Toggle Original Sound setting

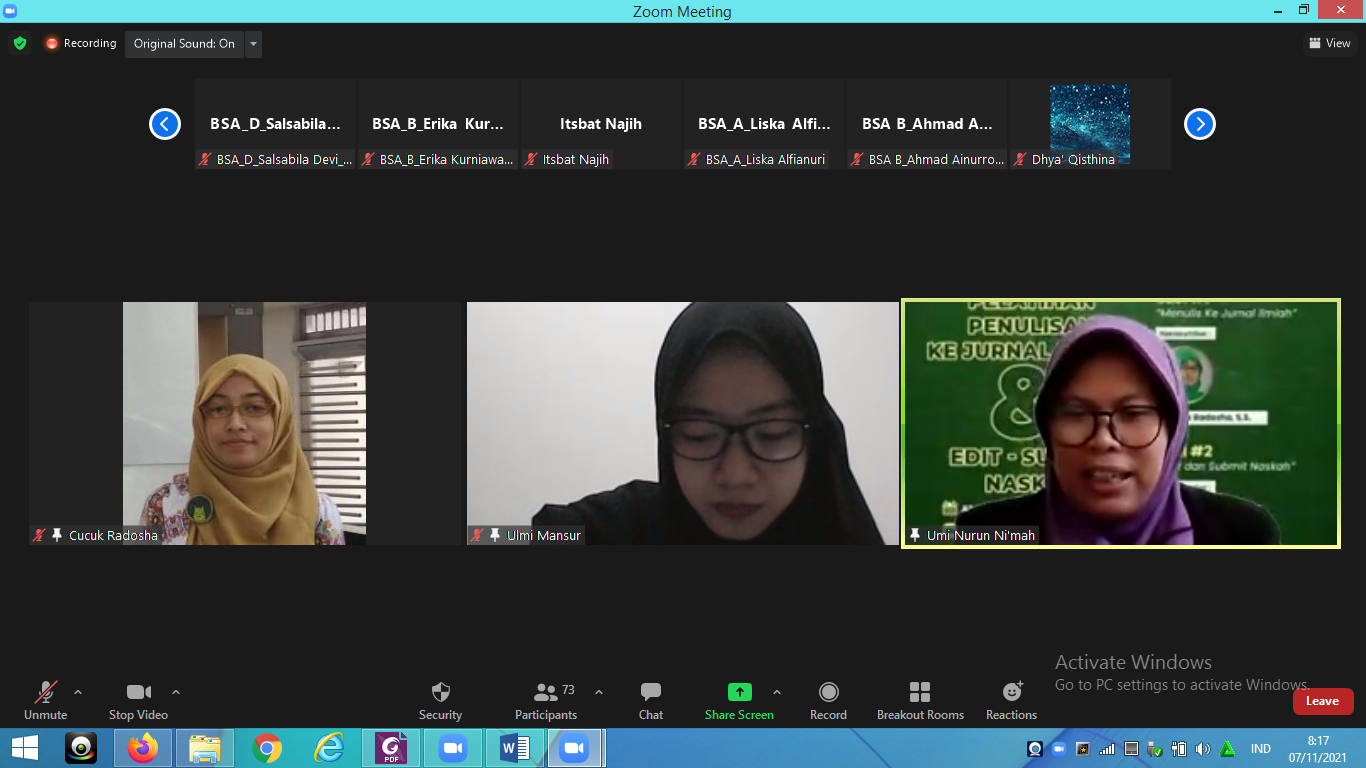184,44
